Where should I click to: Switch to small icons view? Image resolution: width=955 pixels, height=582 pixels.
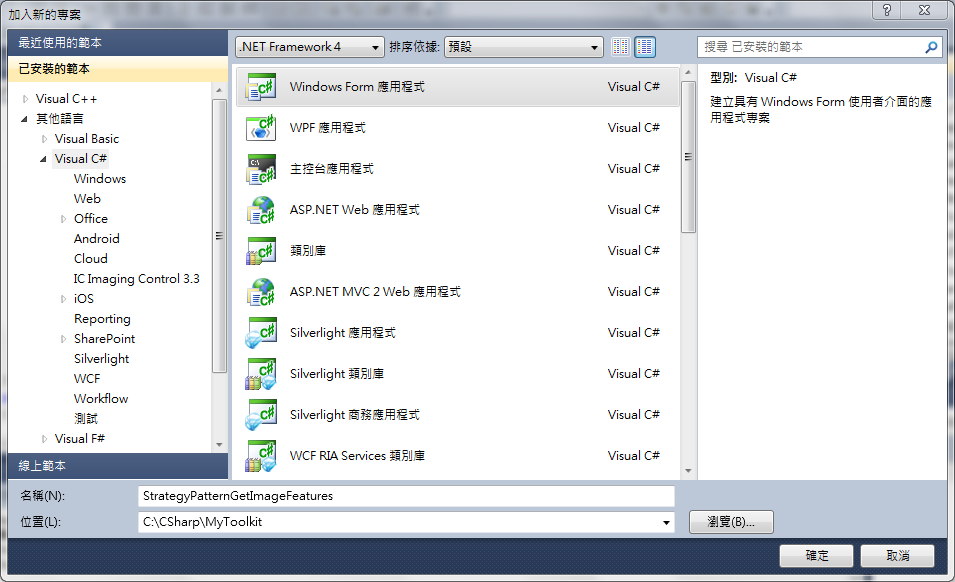[x=621, y=47]
